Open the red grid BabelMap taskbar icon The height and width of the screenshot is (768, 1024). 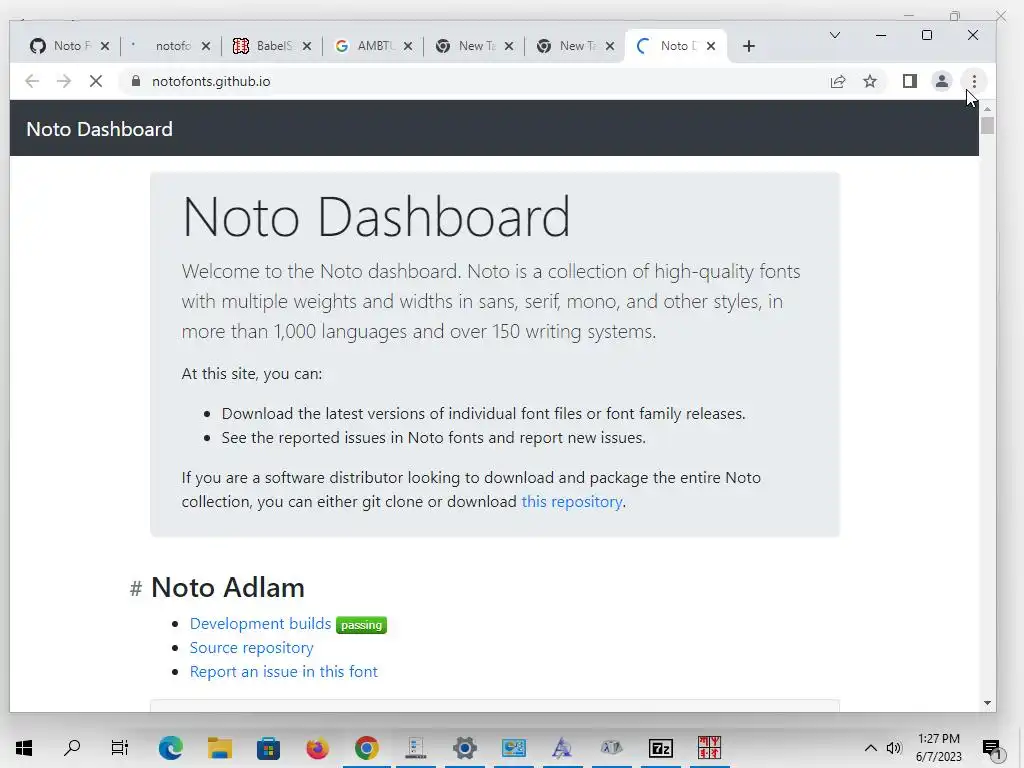pyautogui.click(x=709, y=748)
